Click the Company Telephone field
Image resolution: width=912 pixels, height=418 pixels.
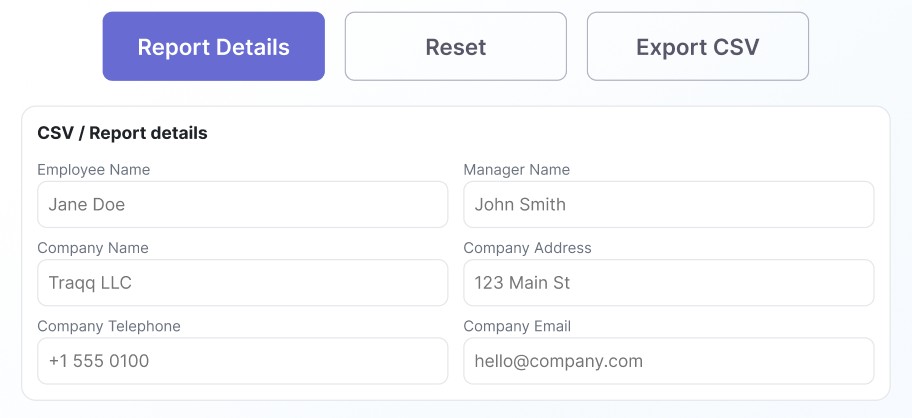point(242,361)
